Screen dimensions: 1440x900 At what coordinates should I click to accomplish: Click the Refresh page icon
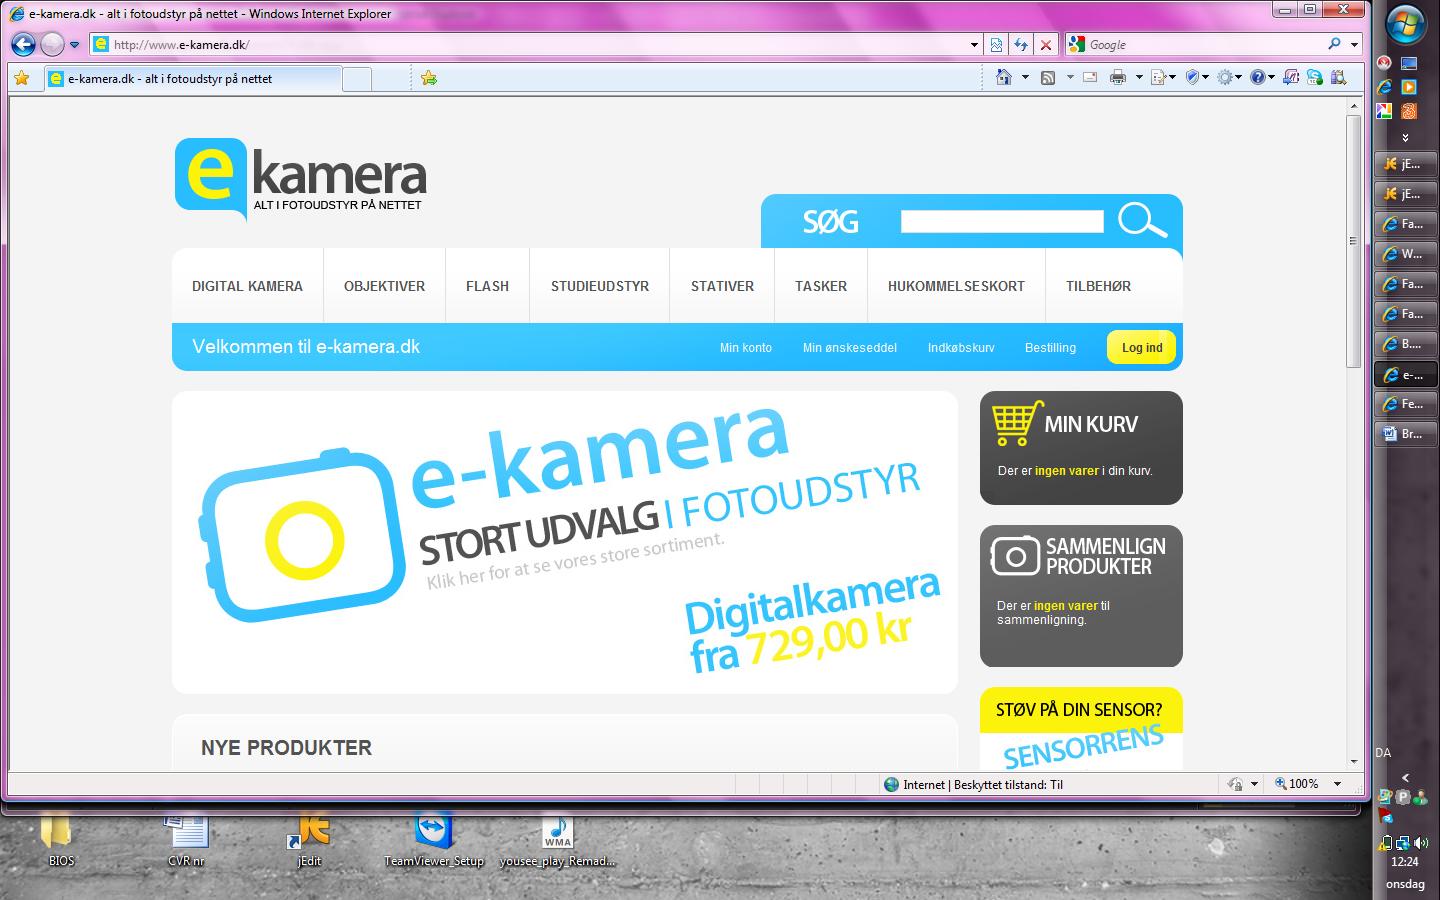tap(1021, 45)
